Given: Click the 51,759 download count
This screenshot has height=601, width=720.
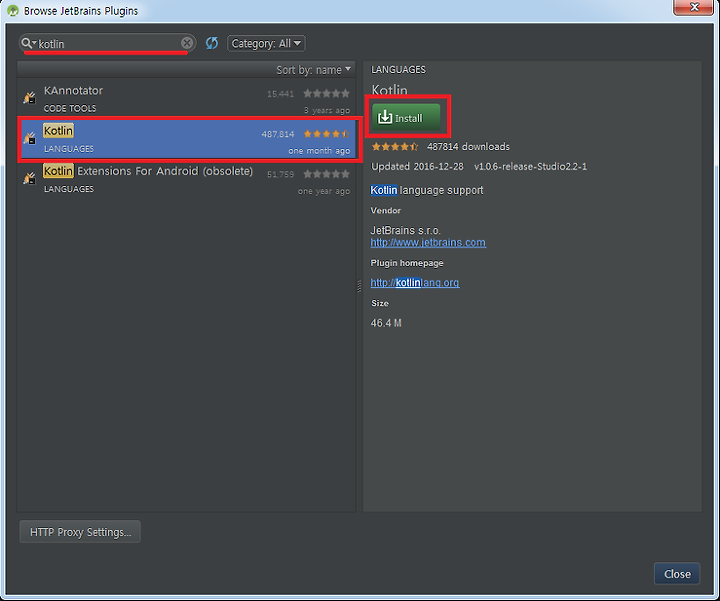Looking at the screenshot, I should (280, 174).
